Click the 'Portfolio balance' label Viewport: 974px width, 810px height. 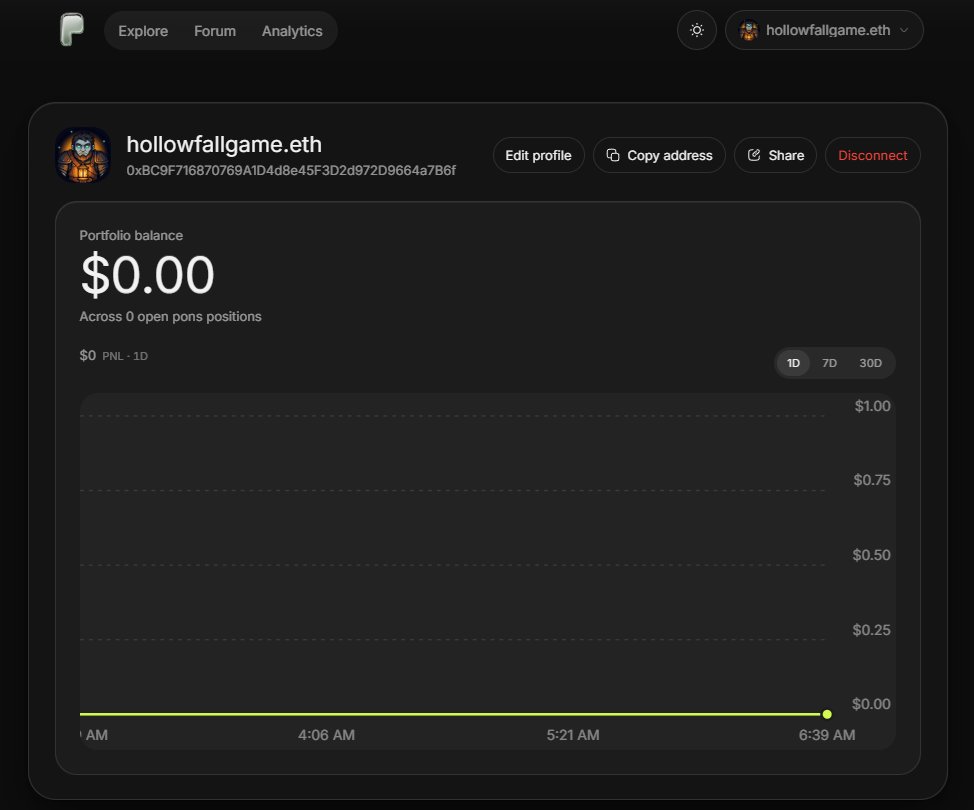[x=131, y=235]
